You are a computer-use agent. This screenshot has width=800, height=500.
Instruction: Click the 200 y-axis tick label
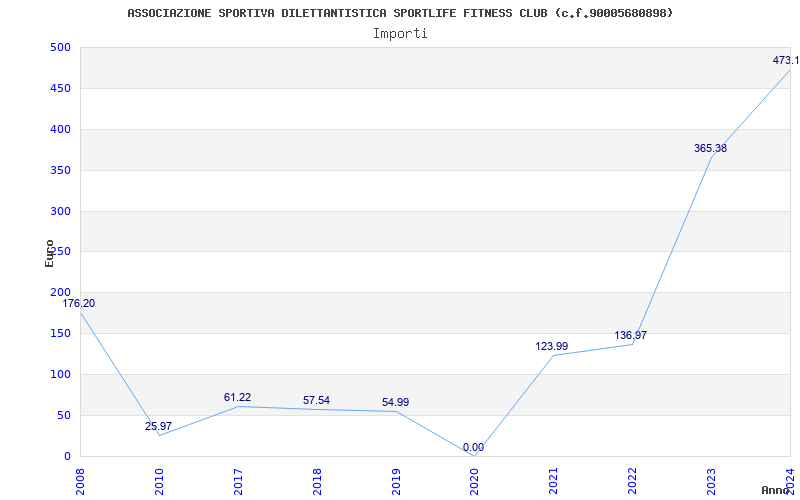click(60, 293)
